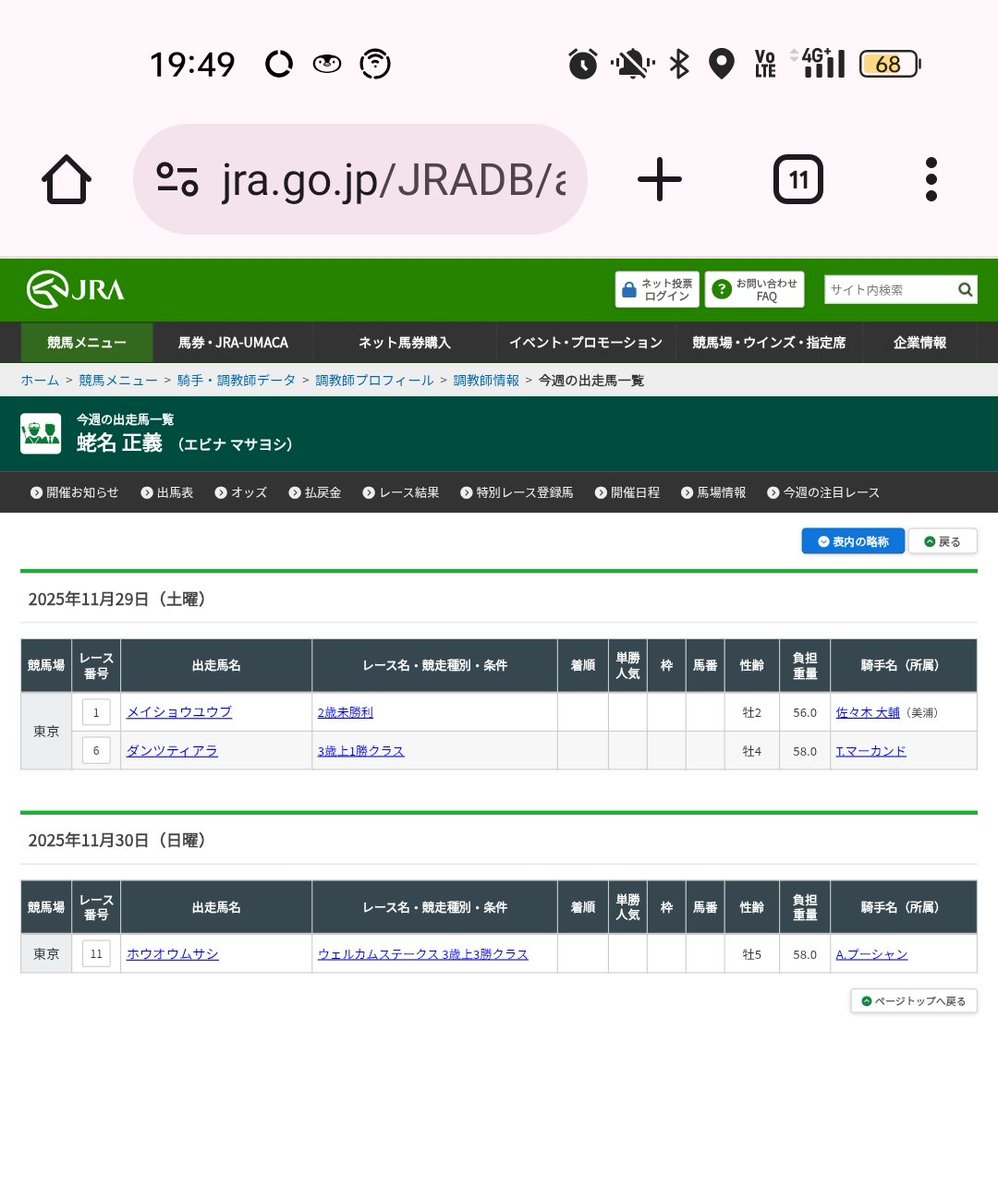Tap the browser home icon
This screenshot has height=1200, width=998.
coord(65,179)
